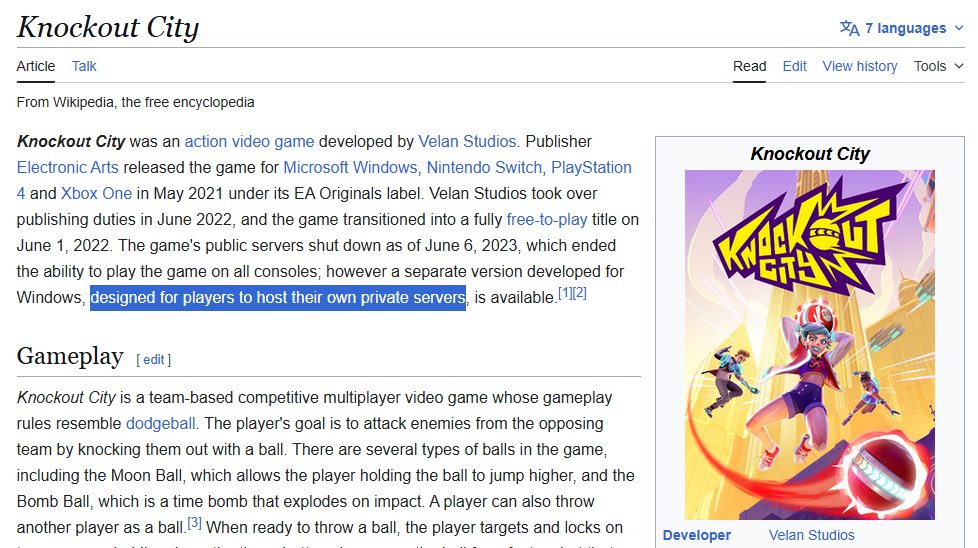This screenshot has width=978, height=548.
Task: Expand the Tools menu chevron
Action: pos(959,66)
